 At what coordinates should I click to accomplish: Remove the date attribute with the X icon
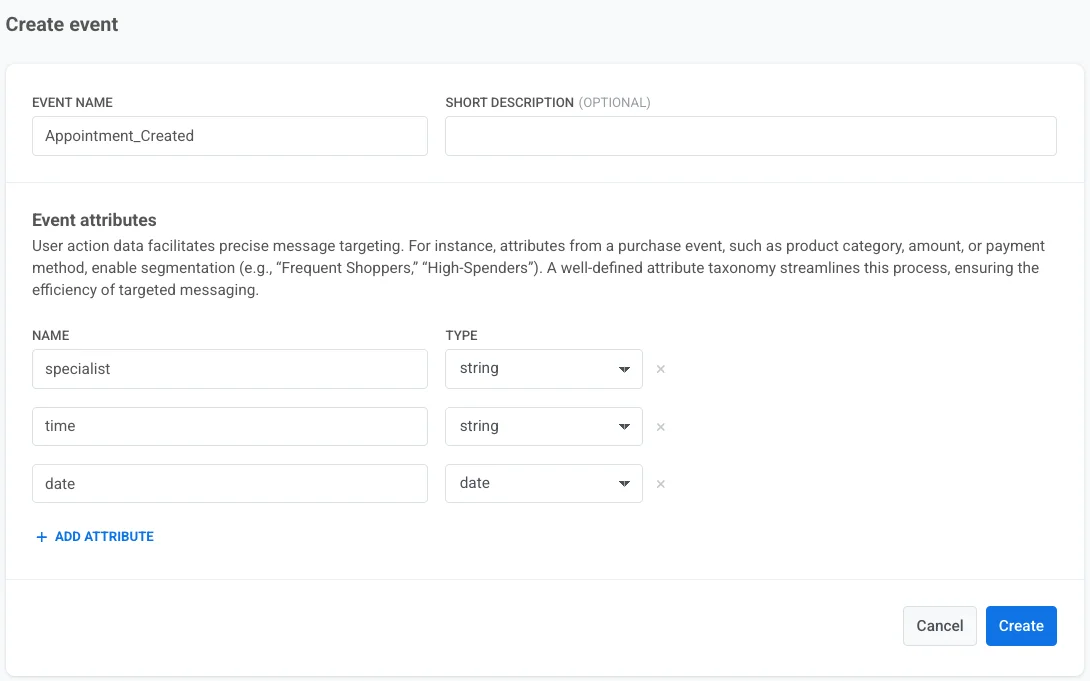pos(660,484)
